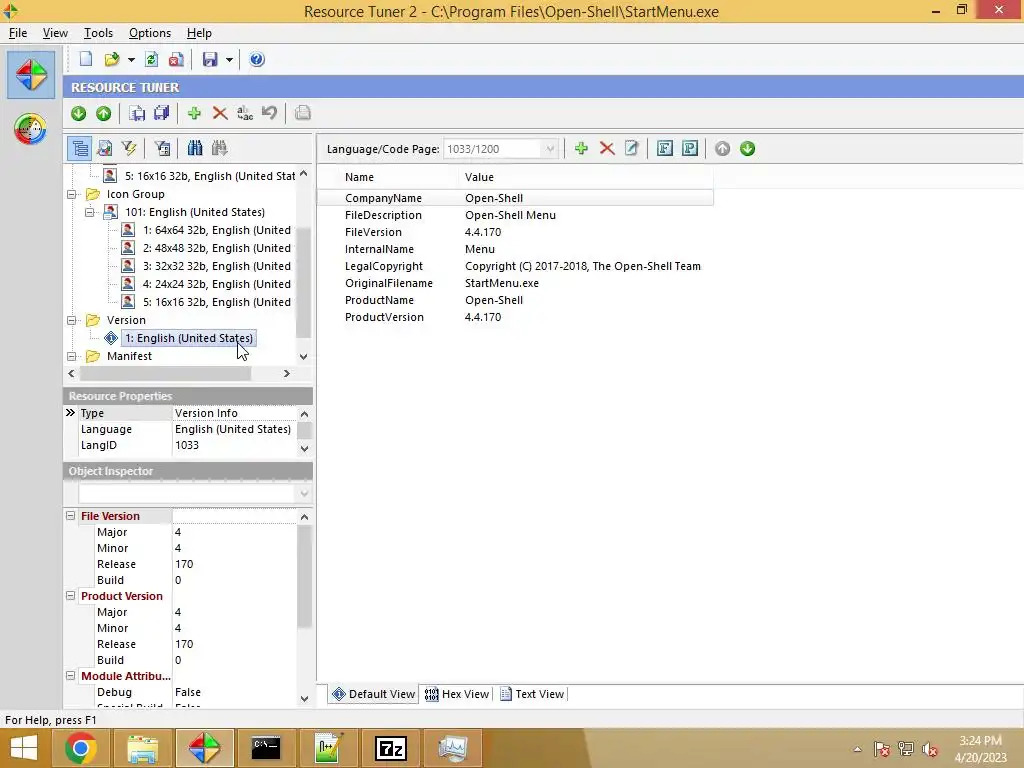Click the grayed Print icon
1024x768 pixels.
click(x=302, y=114)
